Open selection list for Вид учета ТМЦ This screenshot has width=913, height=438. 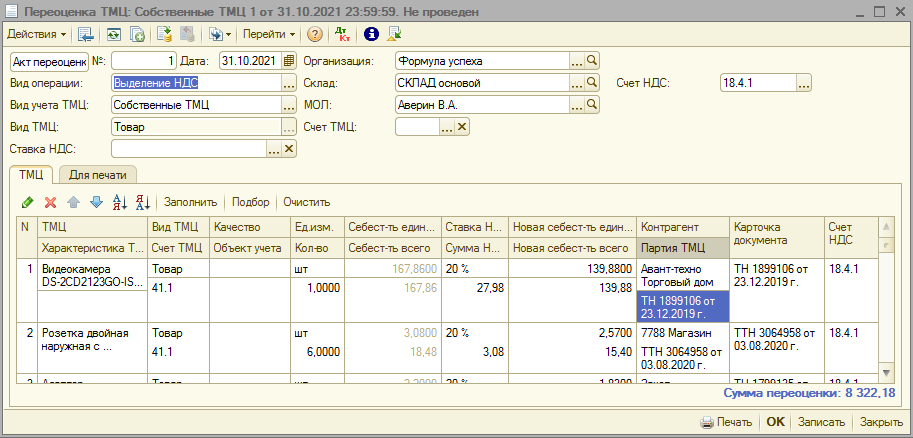pyautogui.click(x=290, y=105)
